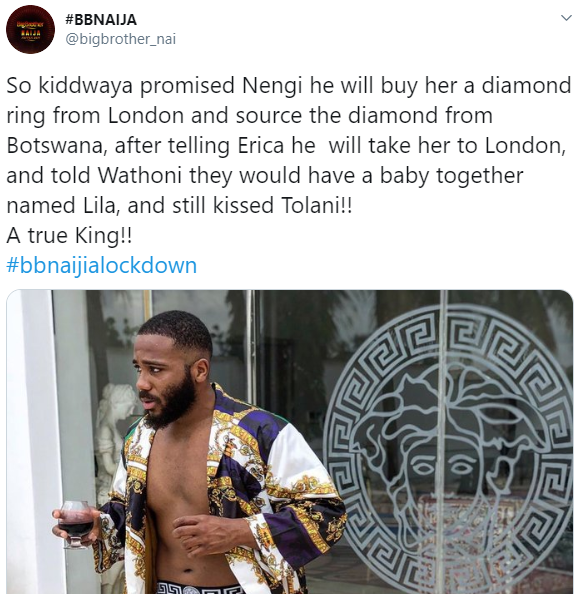Image resolution: width=581 pixels, height=594 pixels.
Task: Click the word "kiddwaya" in the tweet
Action: click(x=86, y=85)
